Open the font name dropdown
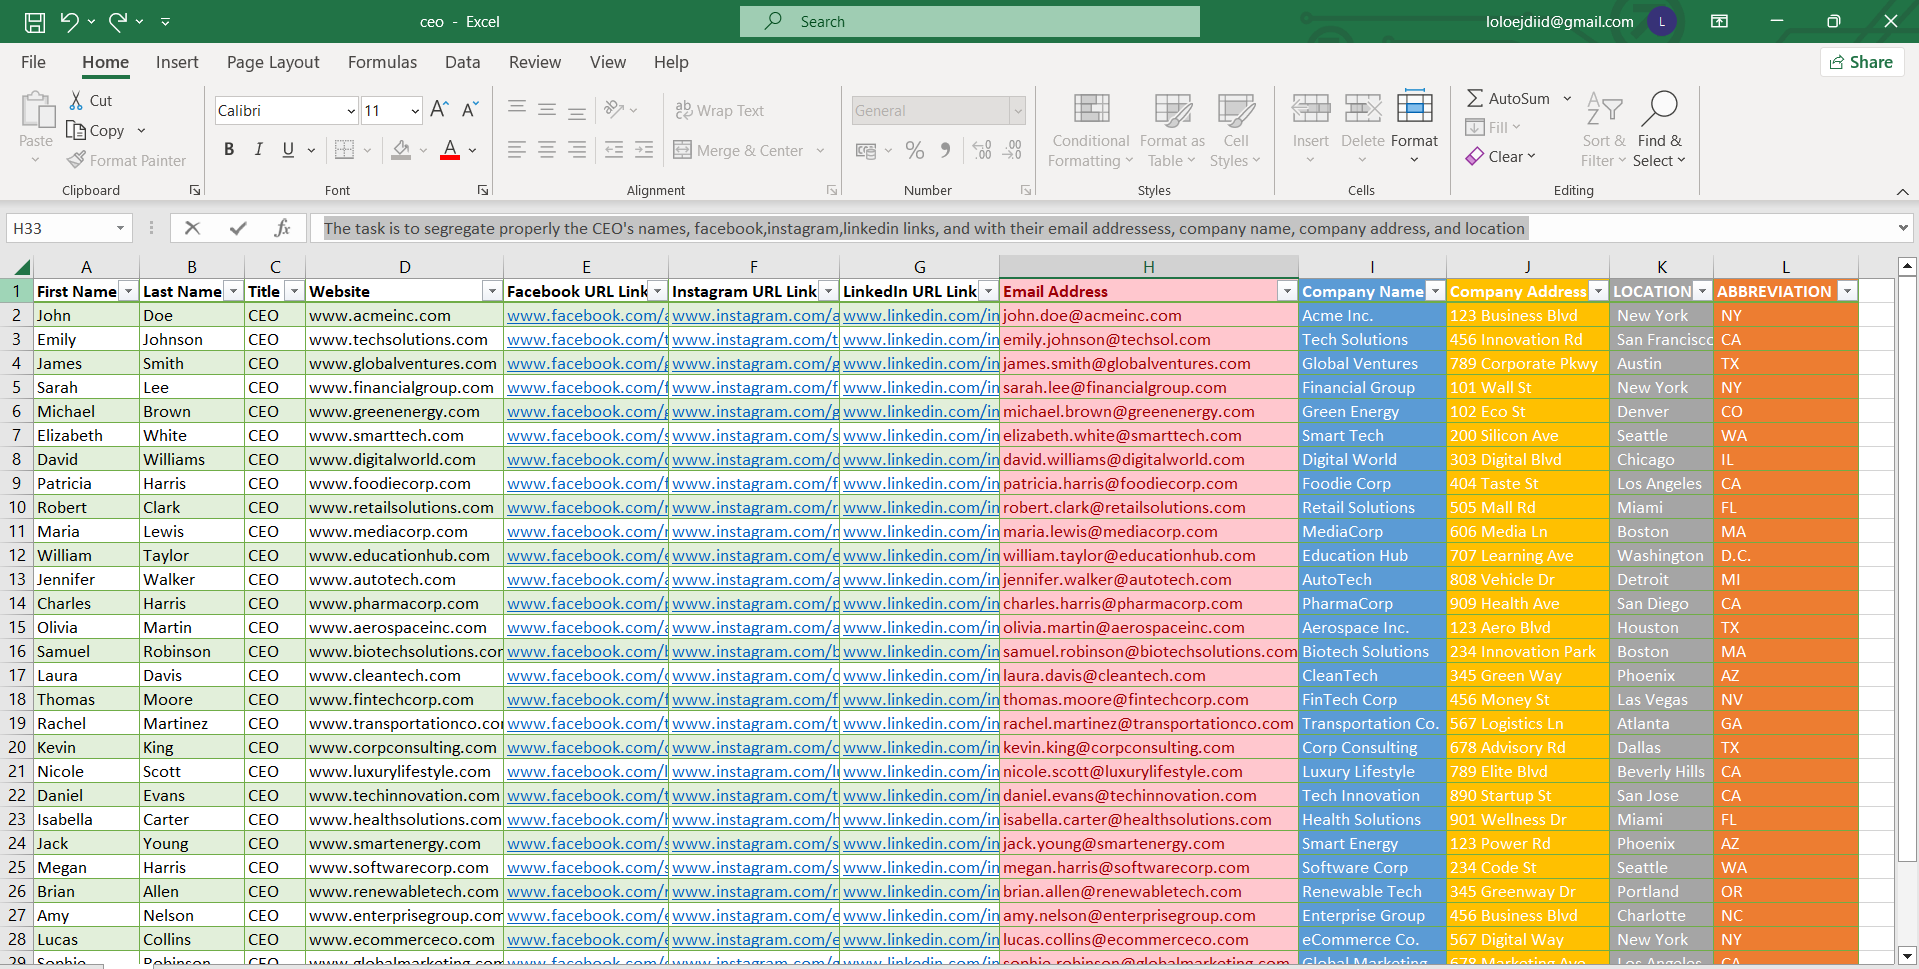Screen dimensions: 1919x969 pos(351,111)
